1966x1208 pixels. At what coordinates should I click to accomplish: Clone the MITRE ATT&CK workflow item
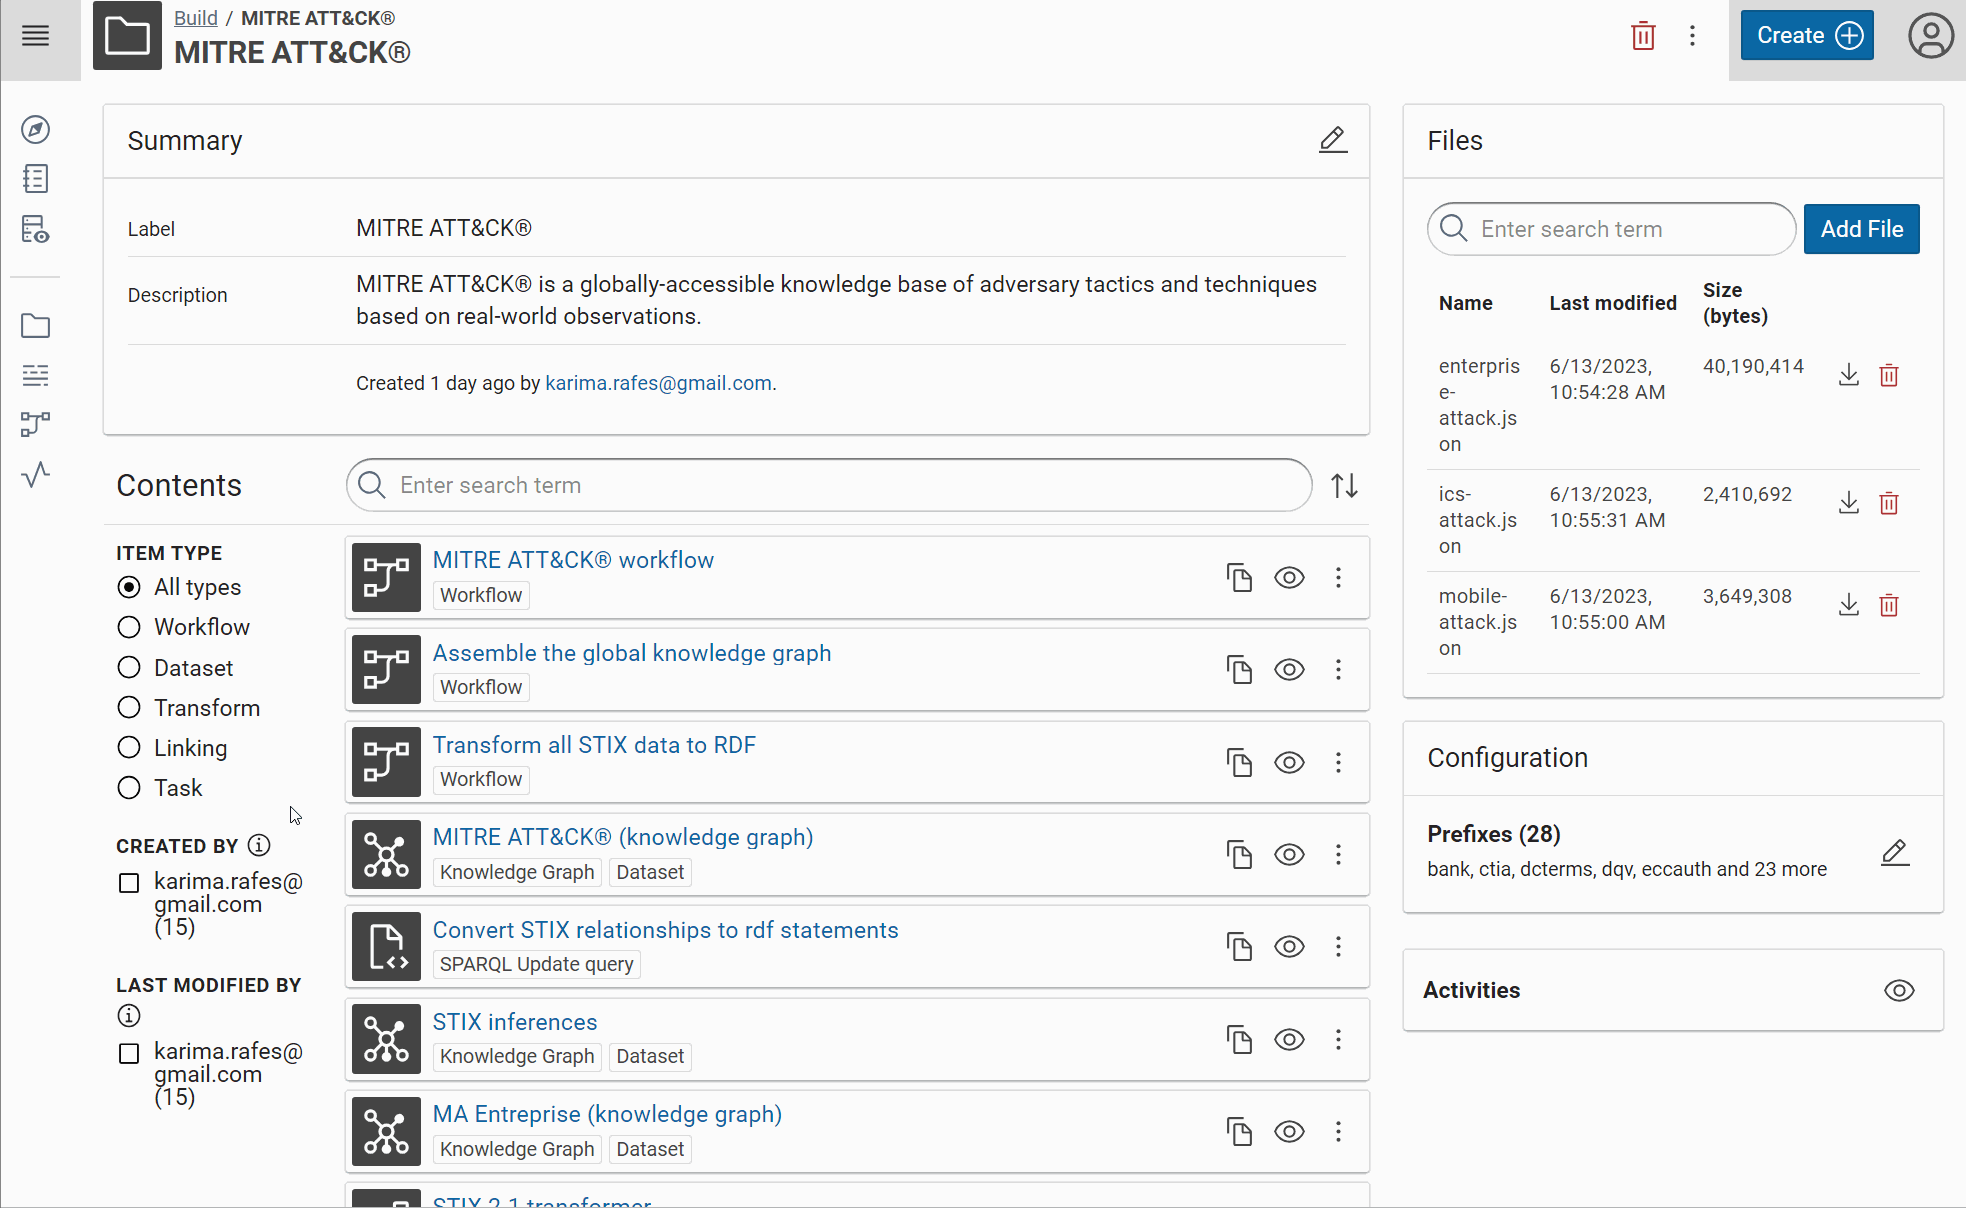(x=1239, y=578)
